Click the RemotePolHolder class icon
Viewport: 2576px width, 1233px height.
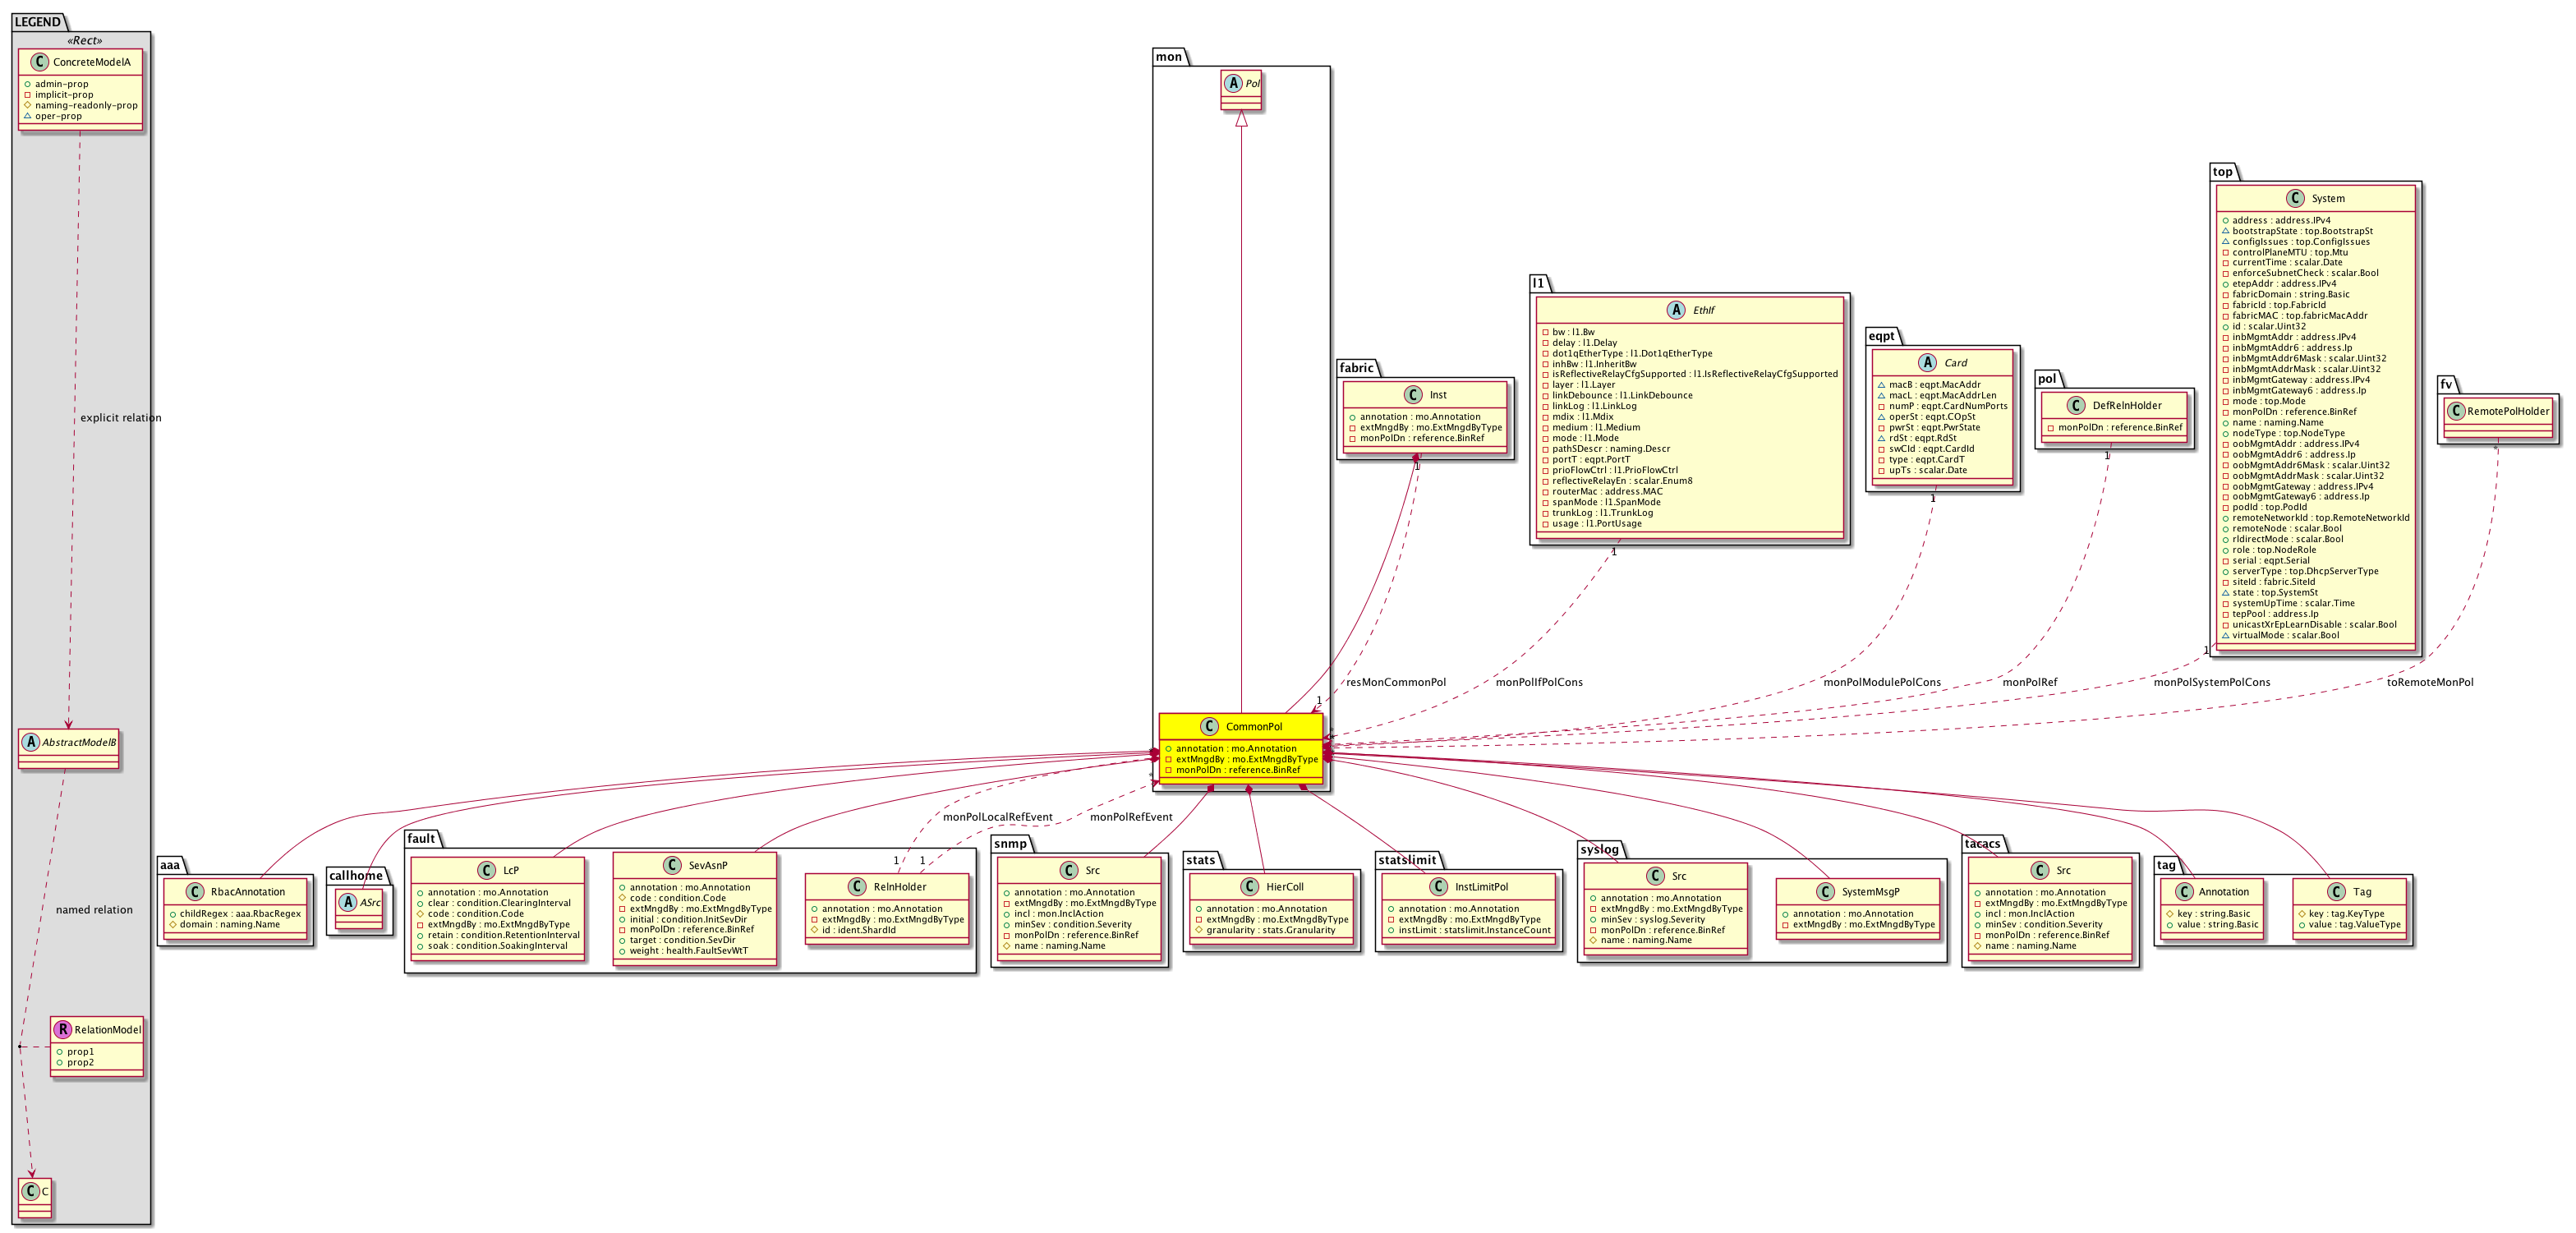(2455, 411)
